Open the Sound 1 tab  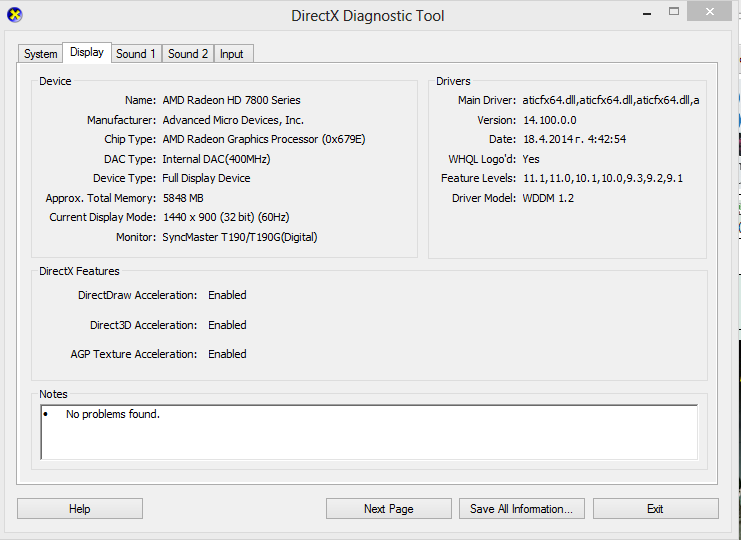pos(136,54)
